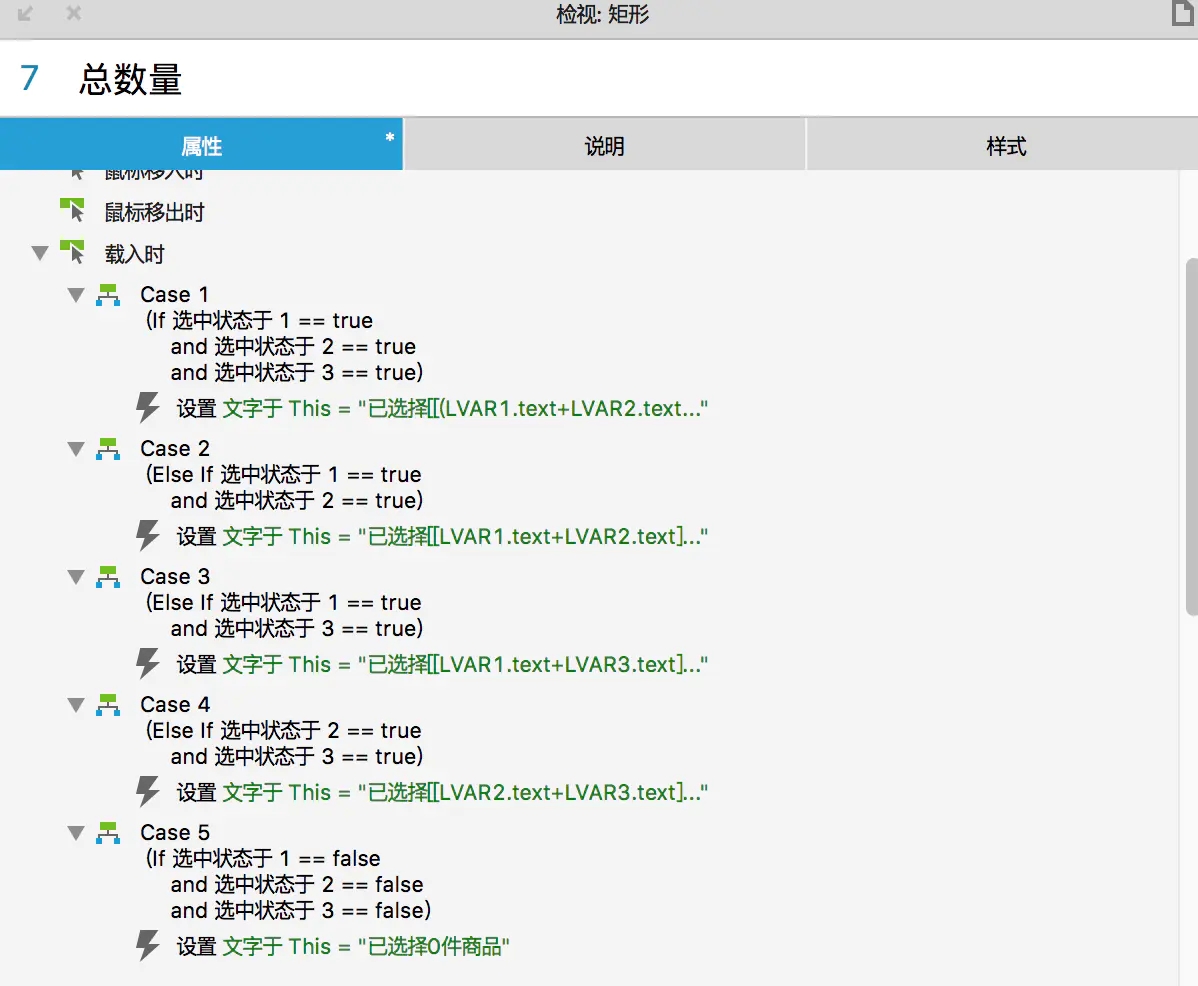Collapse the 载入时 event tree
This screenshot has height=986, width=1198.
[40, 253]
